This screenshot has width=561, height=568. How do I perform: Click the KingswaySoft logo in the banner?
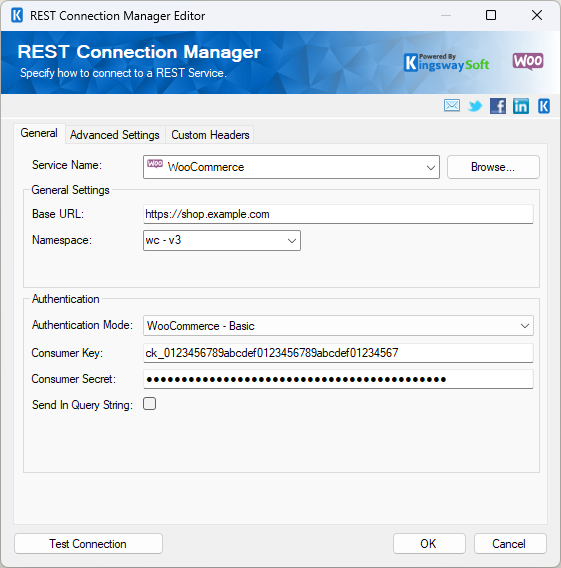tap(447, 63)
